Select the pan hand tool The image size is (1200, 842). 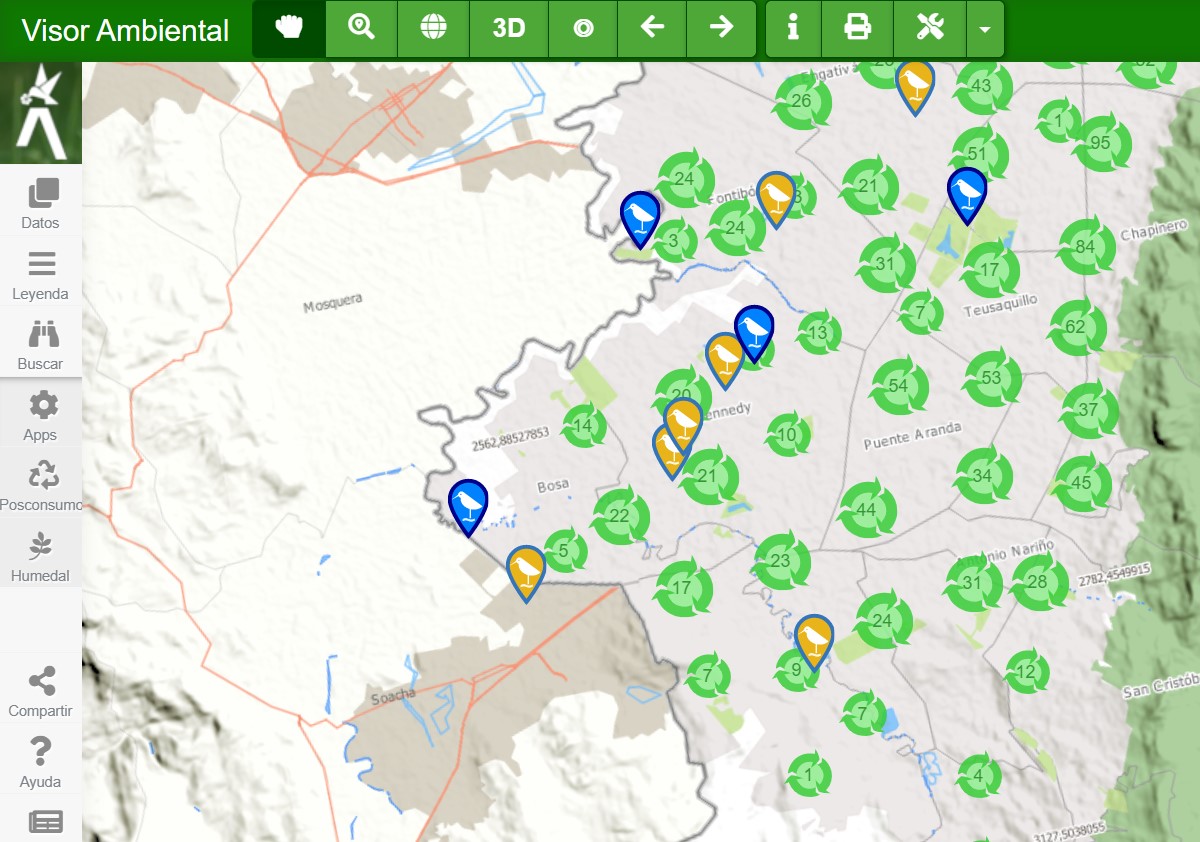pyautogui.click(x=289, y=28)
